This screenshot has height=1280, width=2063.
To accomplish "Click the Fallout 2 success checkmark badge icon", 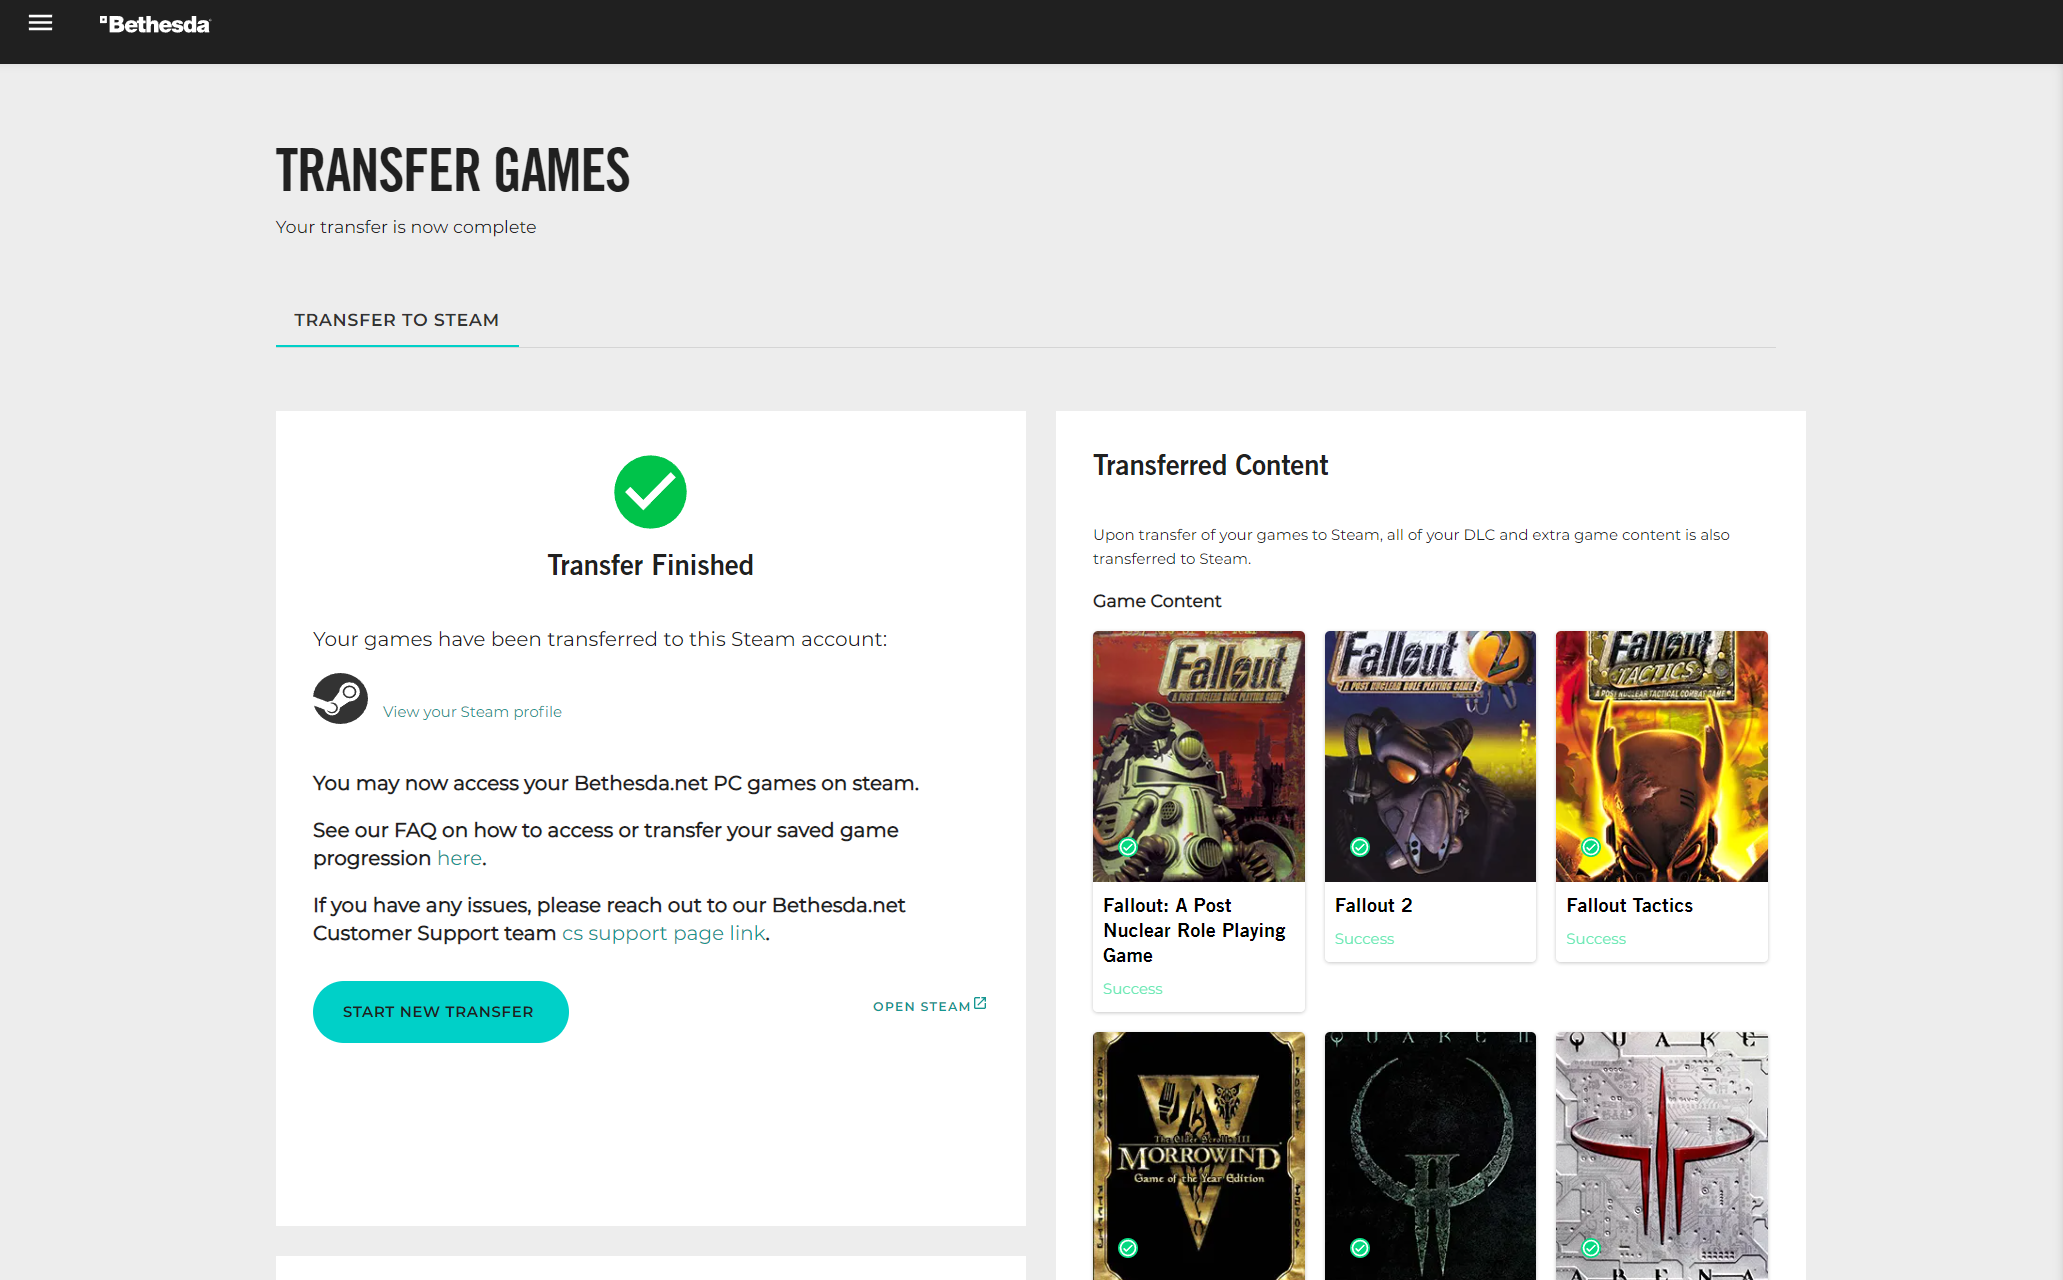I will coord(1360,846).
